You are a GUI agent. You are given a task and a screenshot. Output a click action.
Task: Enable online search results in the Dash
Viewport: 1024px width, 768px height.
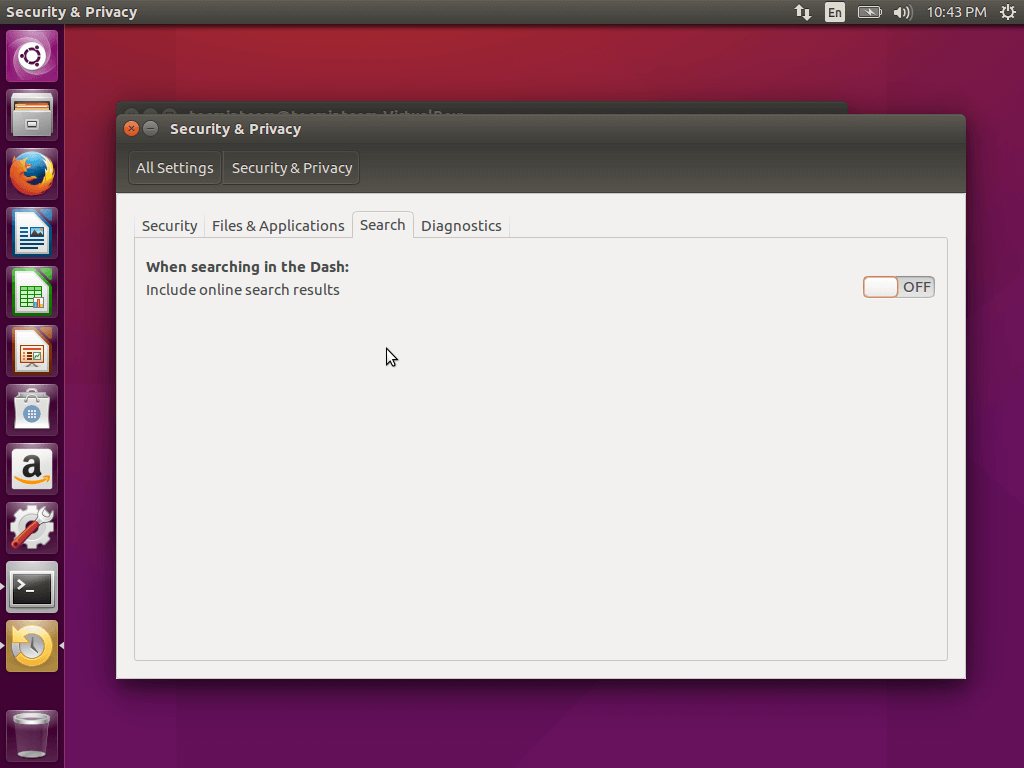click(897, 286)
